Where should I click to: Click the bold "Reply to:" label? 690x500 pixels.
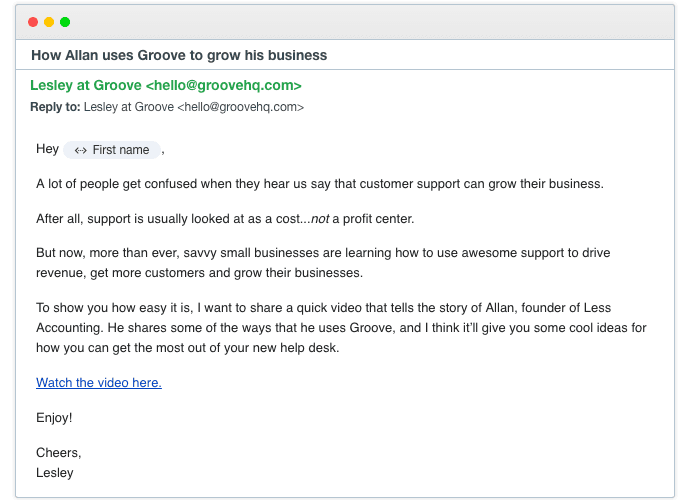(x=55, y=106)
